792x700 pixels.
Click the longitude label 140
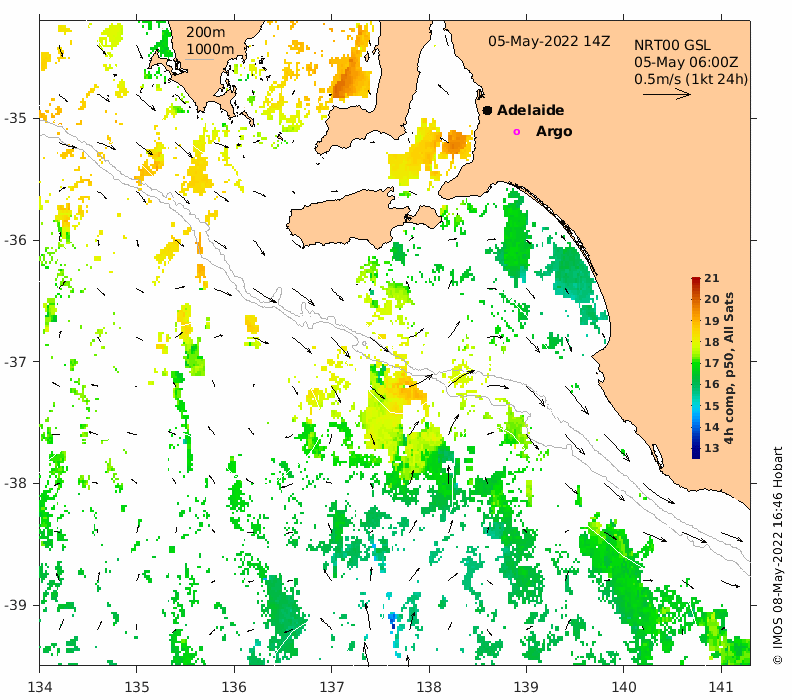[624, 687]
